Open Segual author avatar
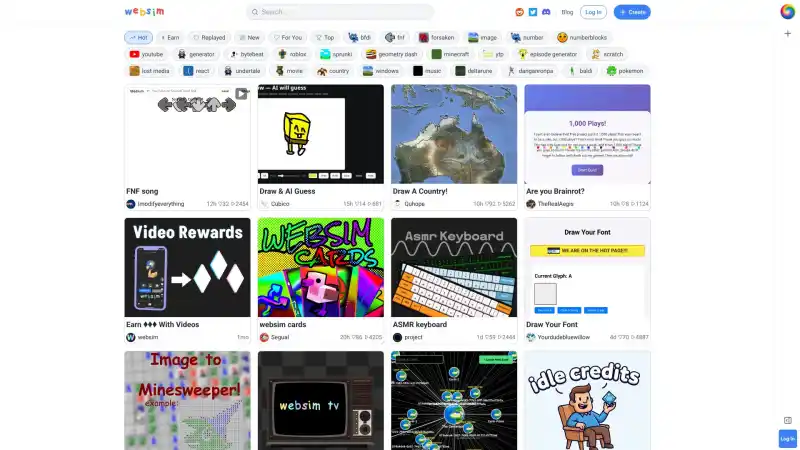 264,337
